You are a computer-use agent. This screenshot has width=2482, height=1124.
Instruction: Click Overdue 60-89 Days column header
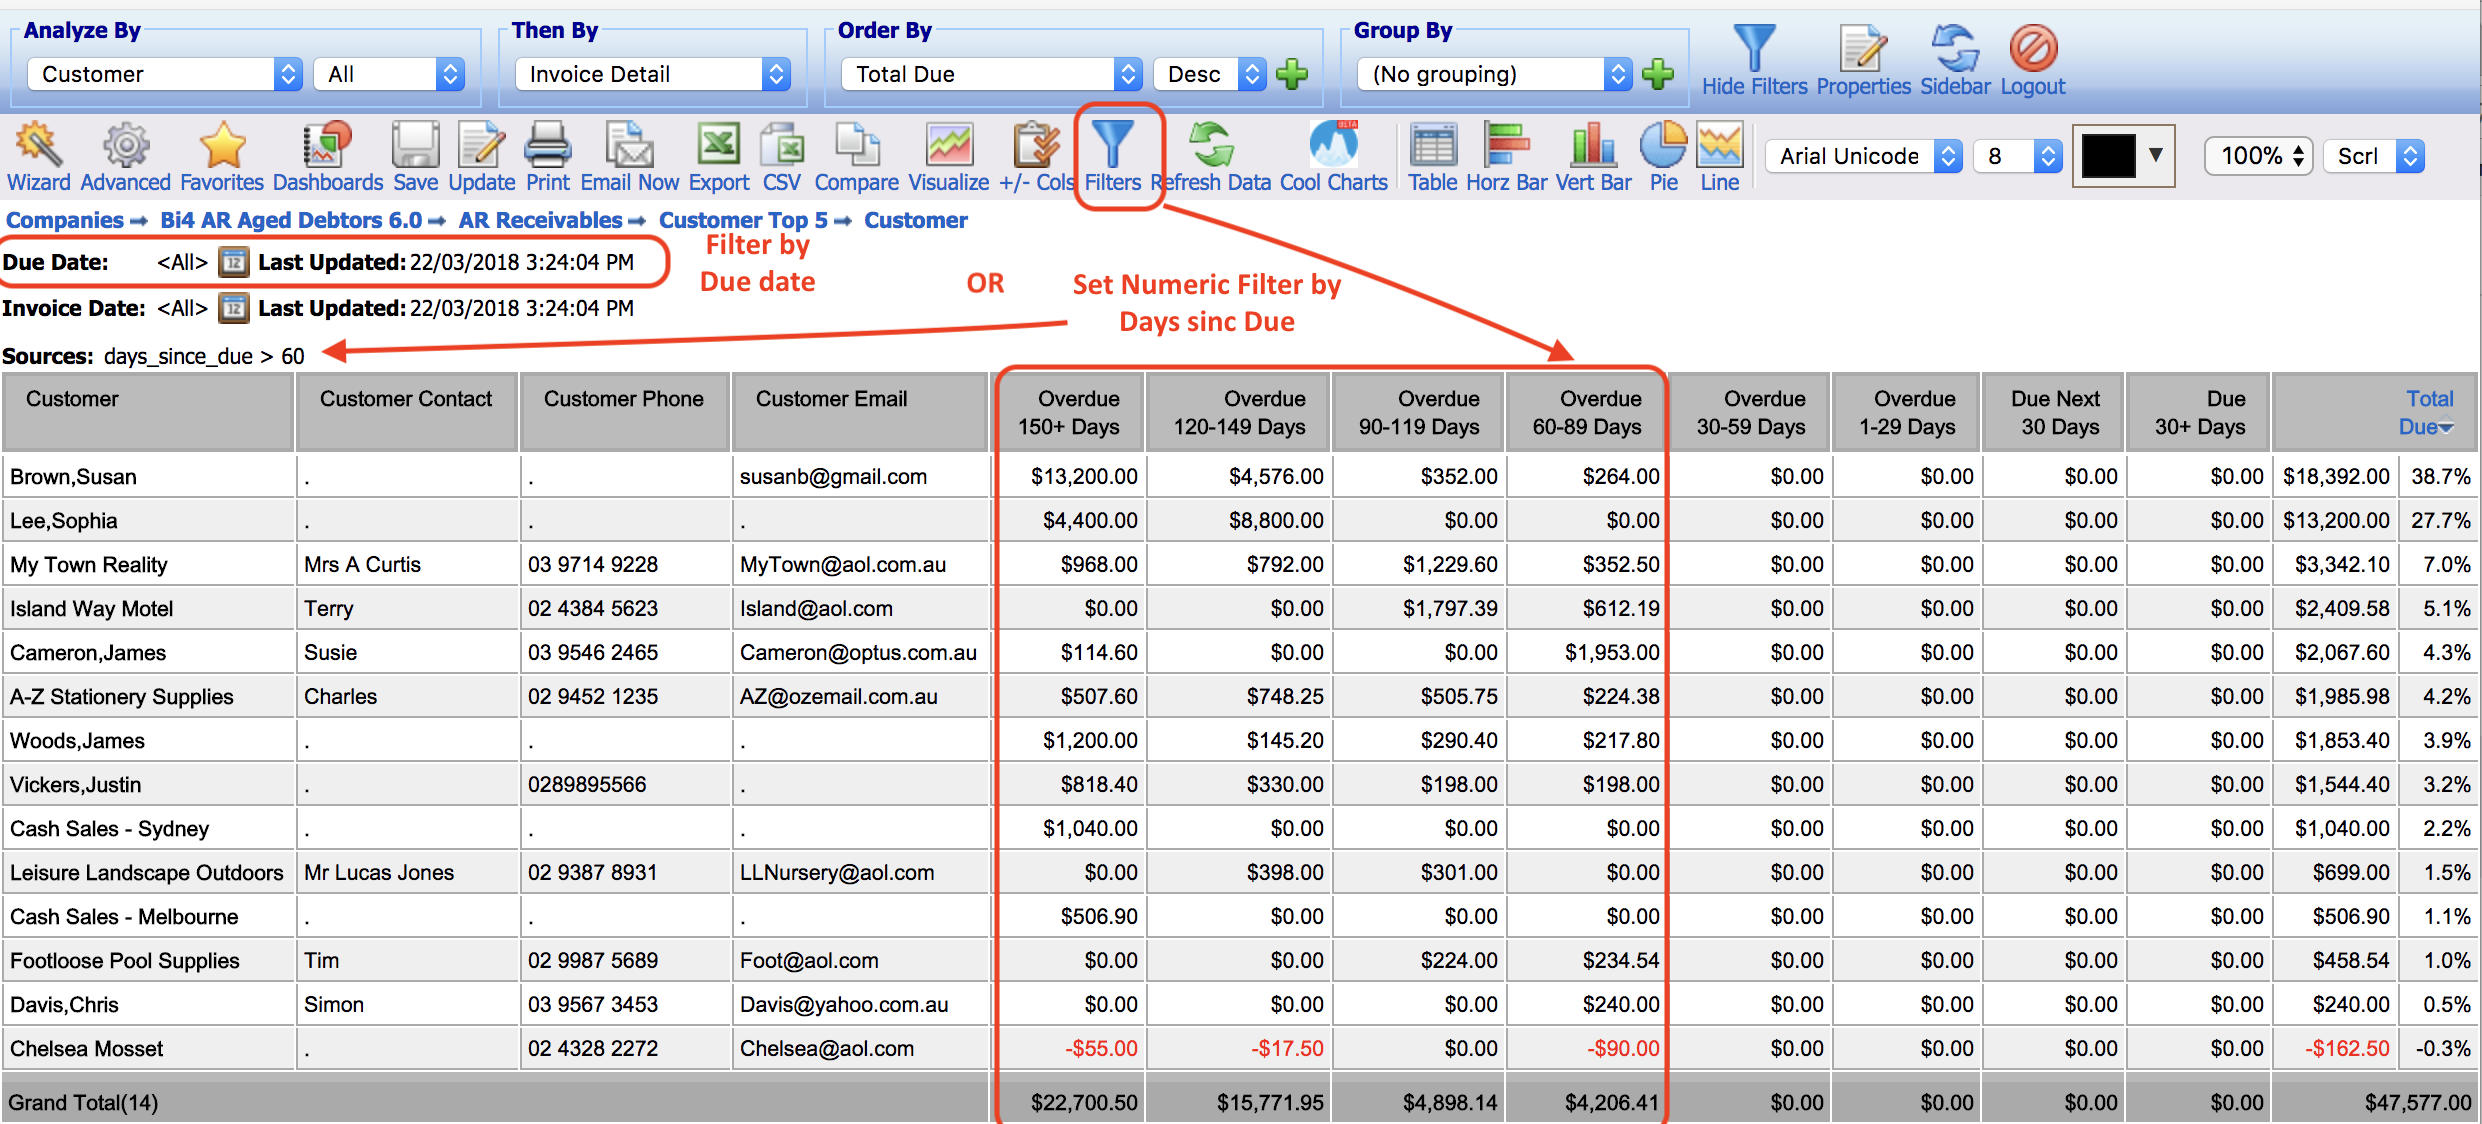pyautogui.click(x=1587, y=412)
